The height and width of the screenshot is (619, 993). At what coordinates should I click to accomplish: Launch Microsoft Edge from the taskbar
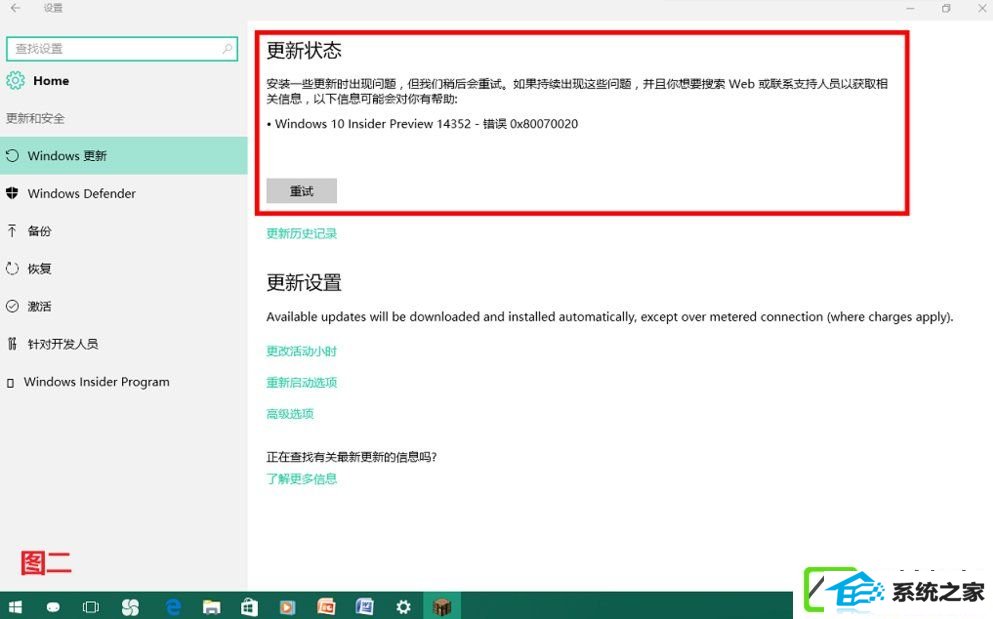pyautogui.click(x=173, y=607)
